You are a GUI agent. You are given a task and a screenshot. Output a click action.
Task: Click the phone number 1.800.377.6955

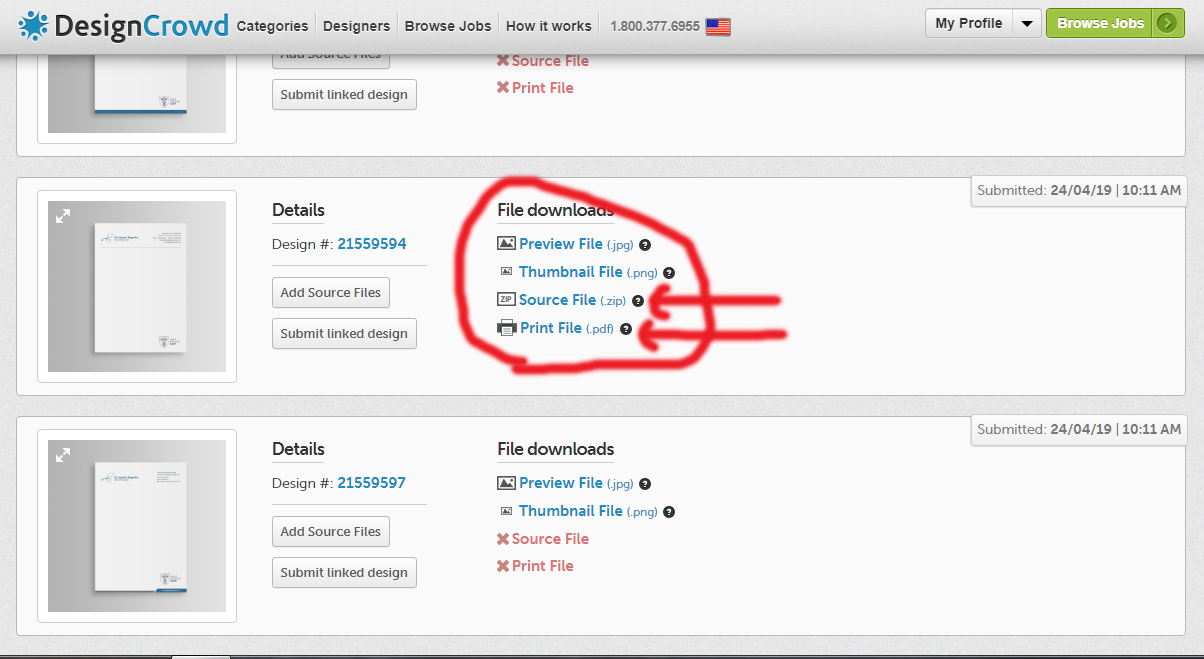(655, 26)
